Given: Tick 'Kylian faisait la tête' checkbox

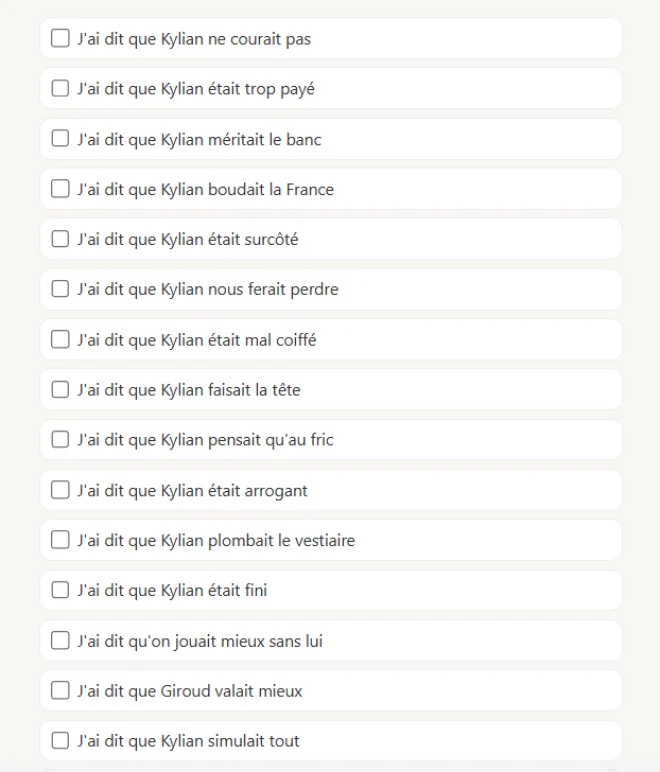Looking at the screenshot, I should click(x=60, y=389).
